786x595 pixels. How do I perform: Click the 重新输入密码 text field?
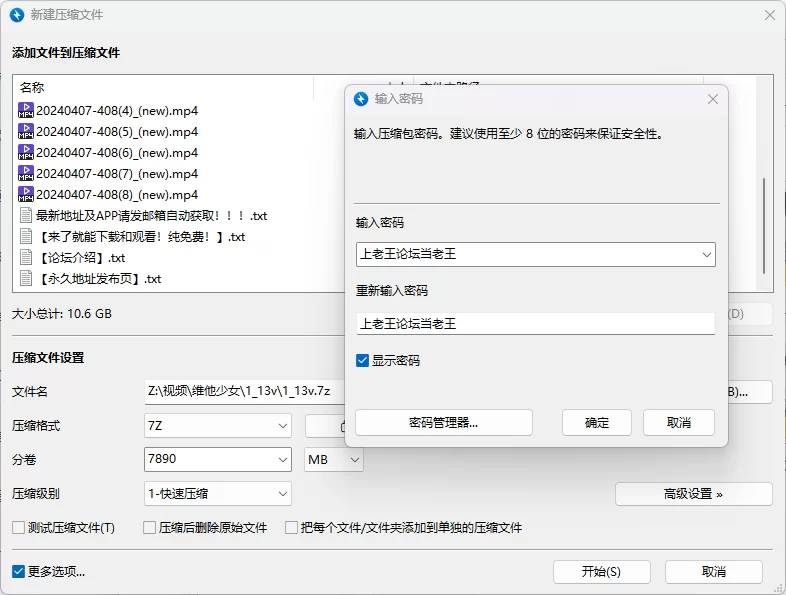pos(535,324)
